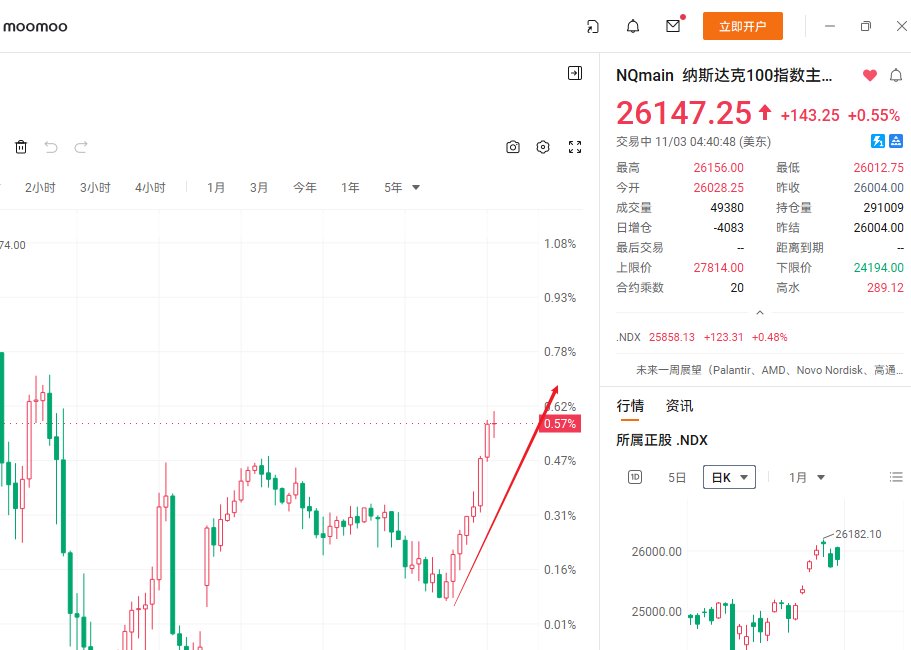The width and height of the screenshot is (911, 650).
Task: Click the change percentage +0.55%
Action: 874,115
